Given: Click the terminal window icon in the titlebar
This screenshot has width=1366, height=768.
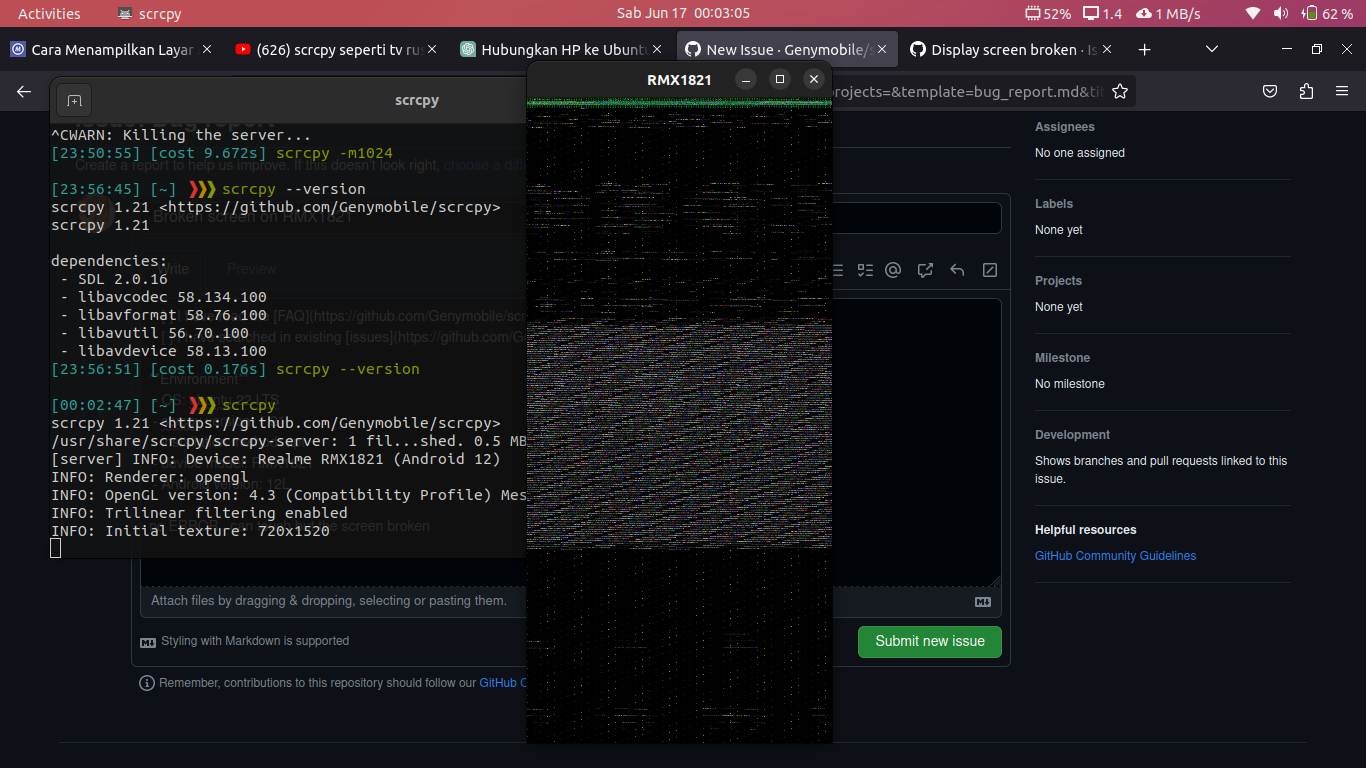Looking at the screenshot, I should (73, 99).
